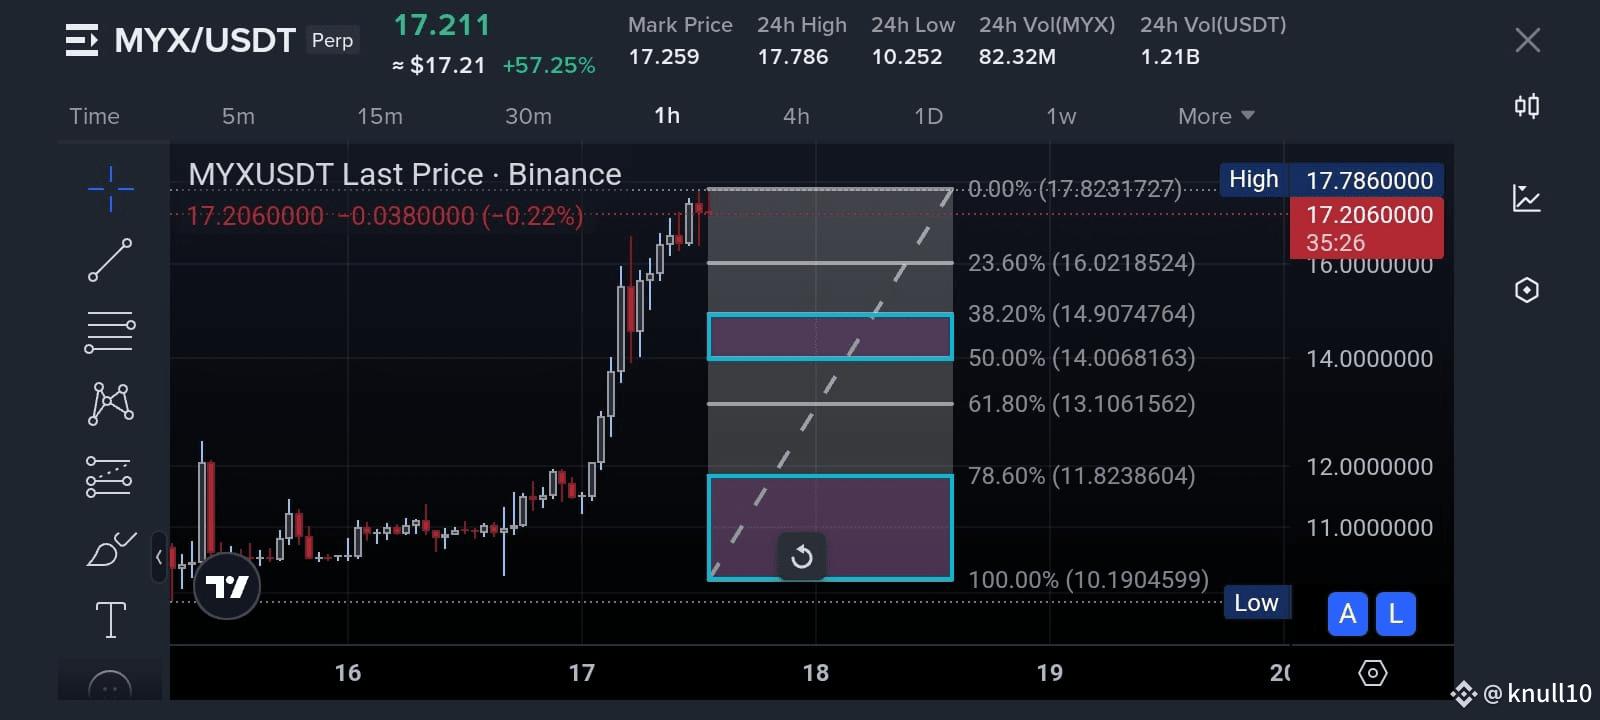Select the XABCD pattern tool
The height and width of the screenshot is (720, 1600).
tap(110, 404)
